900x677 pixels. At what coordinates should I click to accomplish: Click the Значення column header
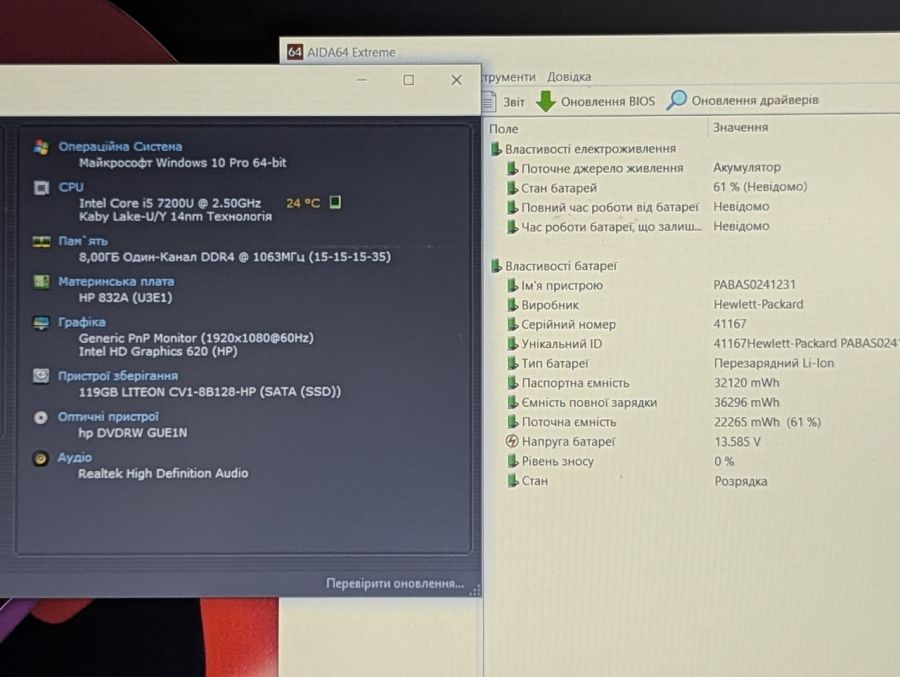click(x=740, y=127)
